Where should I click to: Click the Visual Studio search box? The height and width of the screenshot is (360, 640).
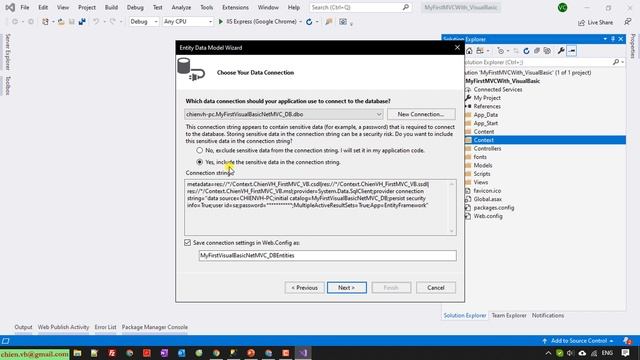360,7
